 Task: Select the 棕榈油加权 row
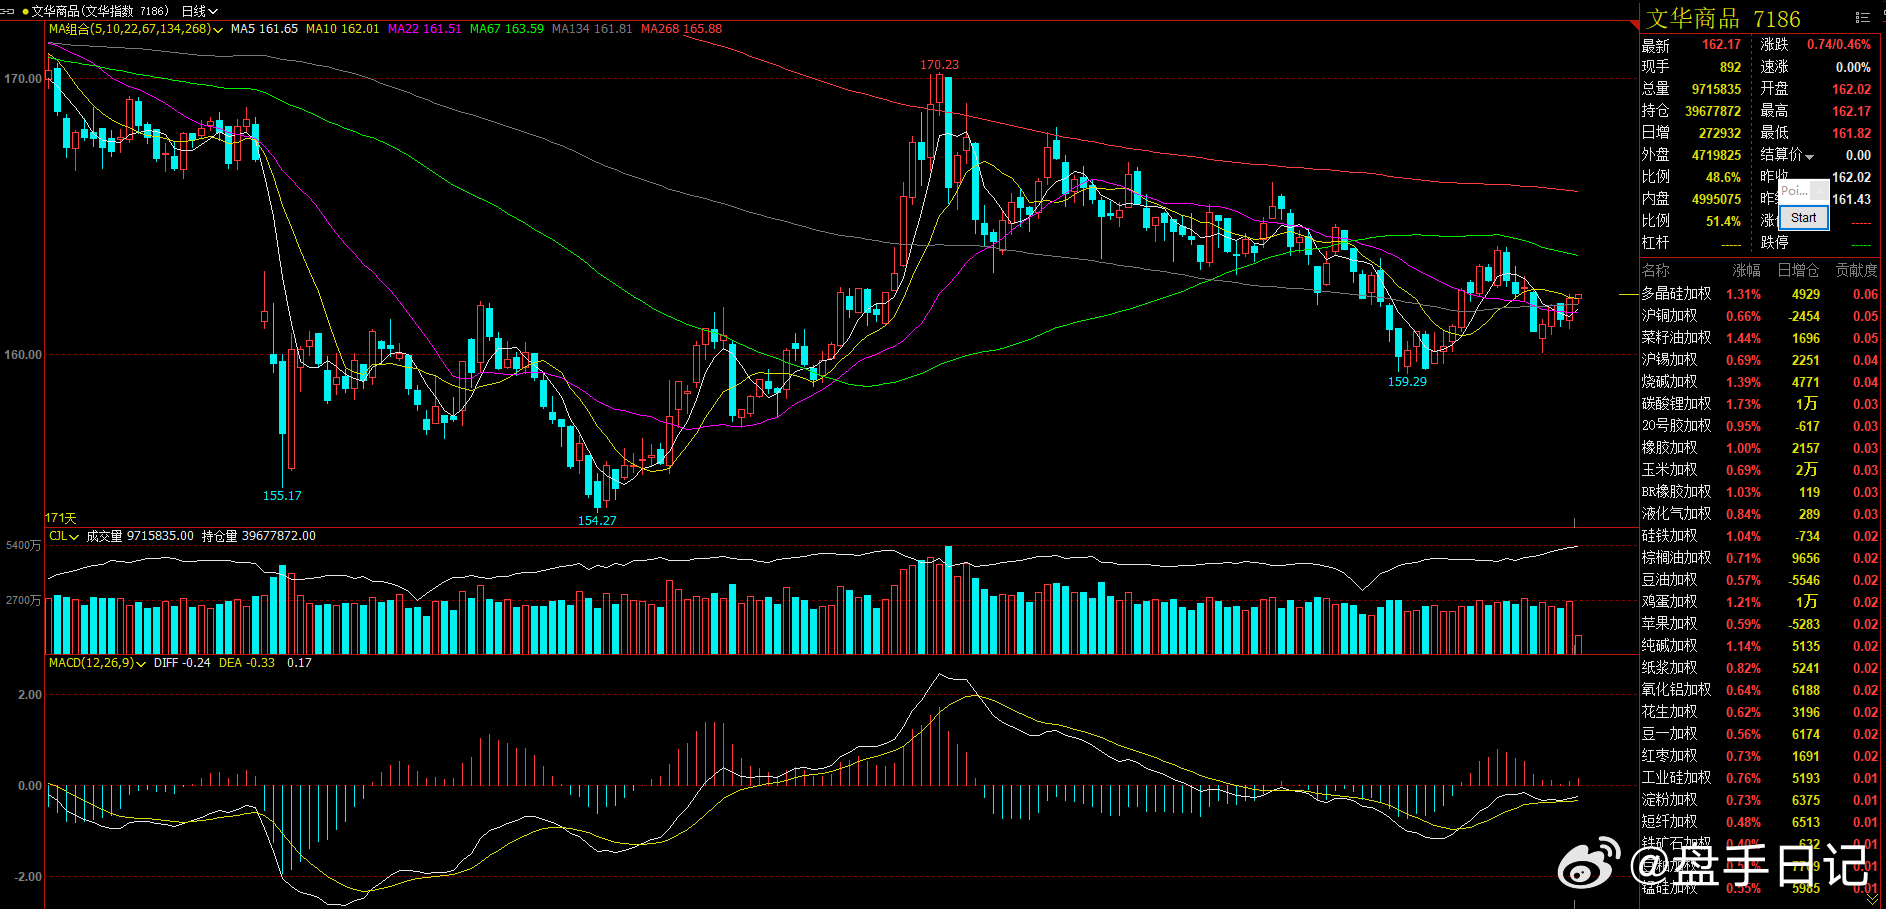tap(1760, 558)
